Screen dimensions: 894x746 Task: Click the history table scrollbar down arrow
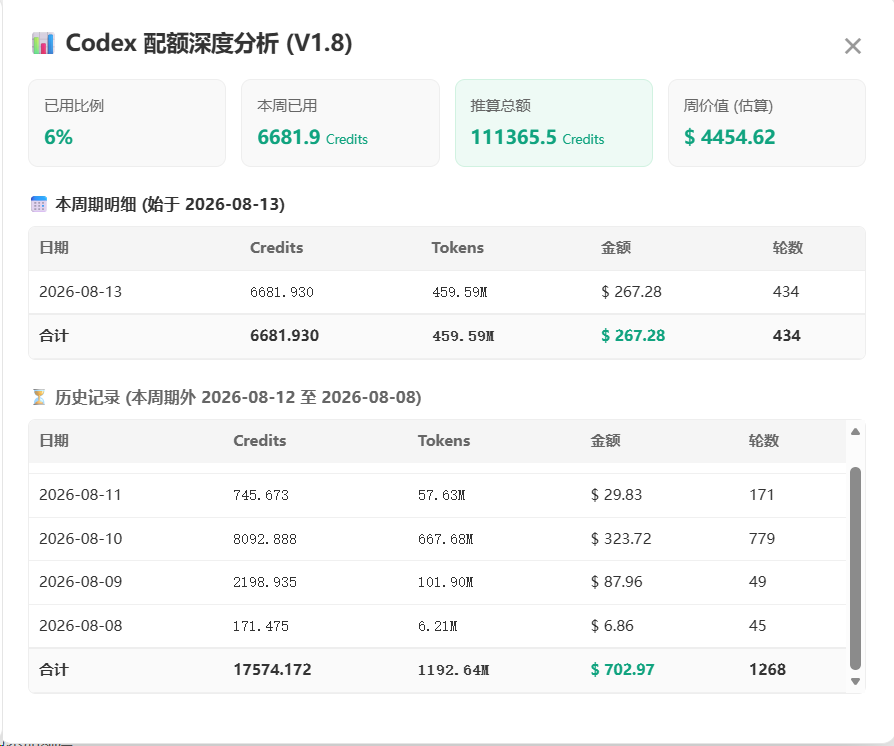point(855,681)
